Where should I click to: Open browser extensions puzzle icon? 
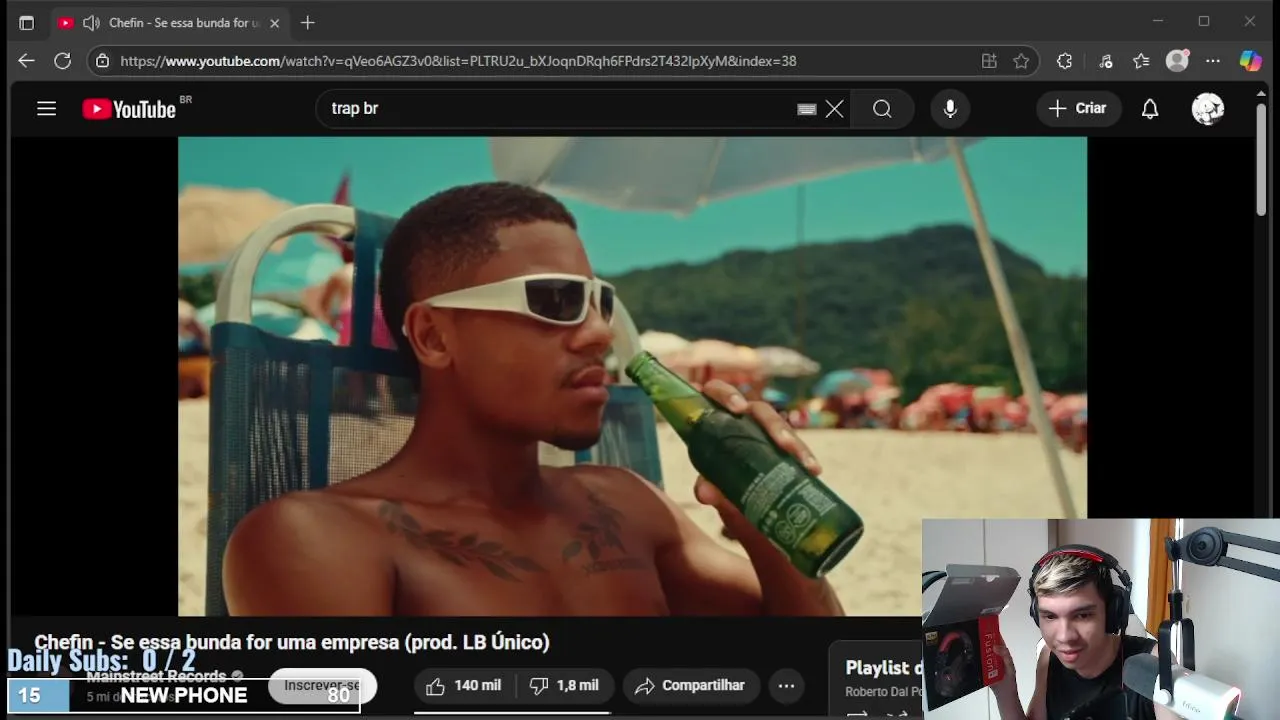click(1065, 61)
